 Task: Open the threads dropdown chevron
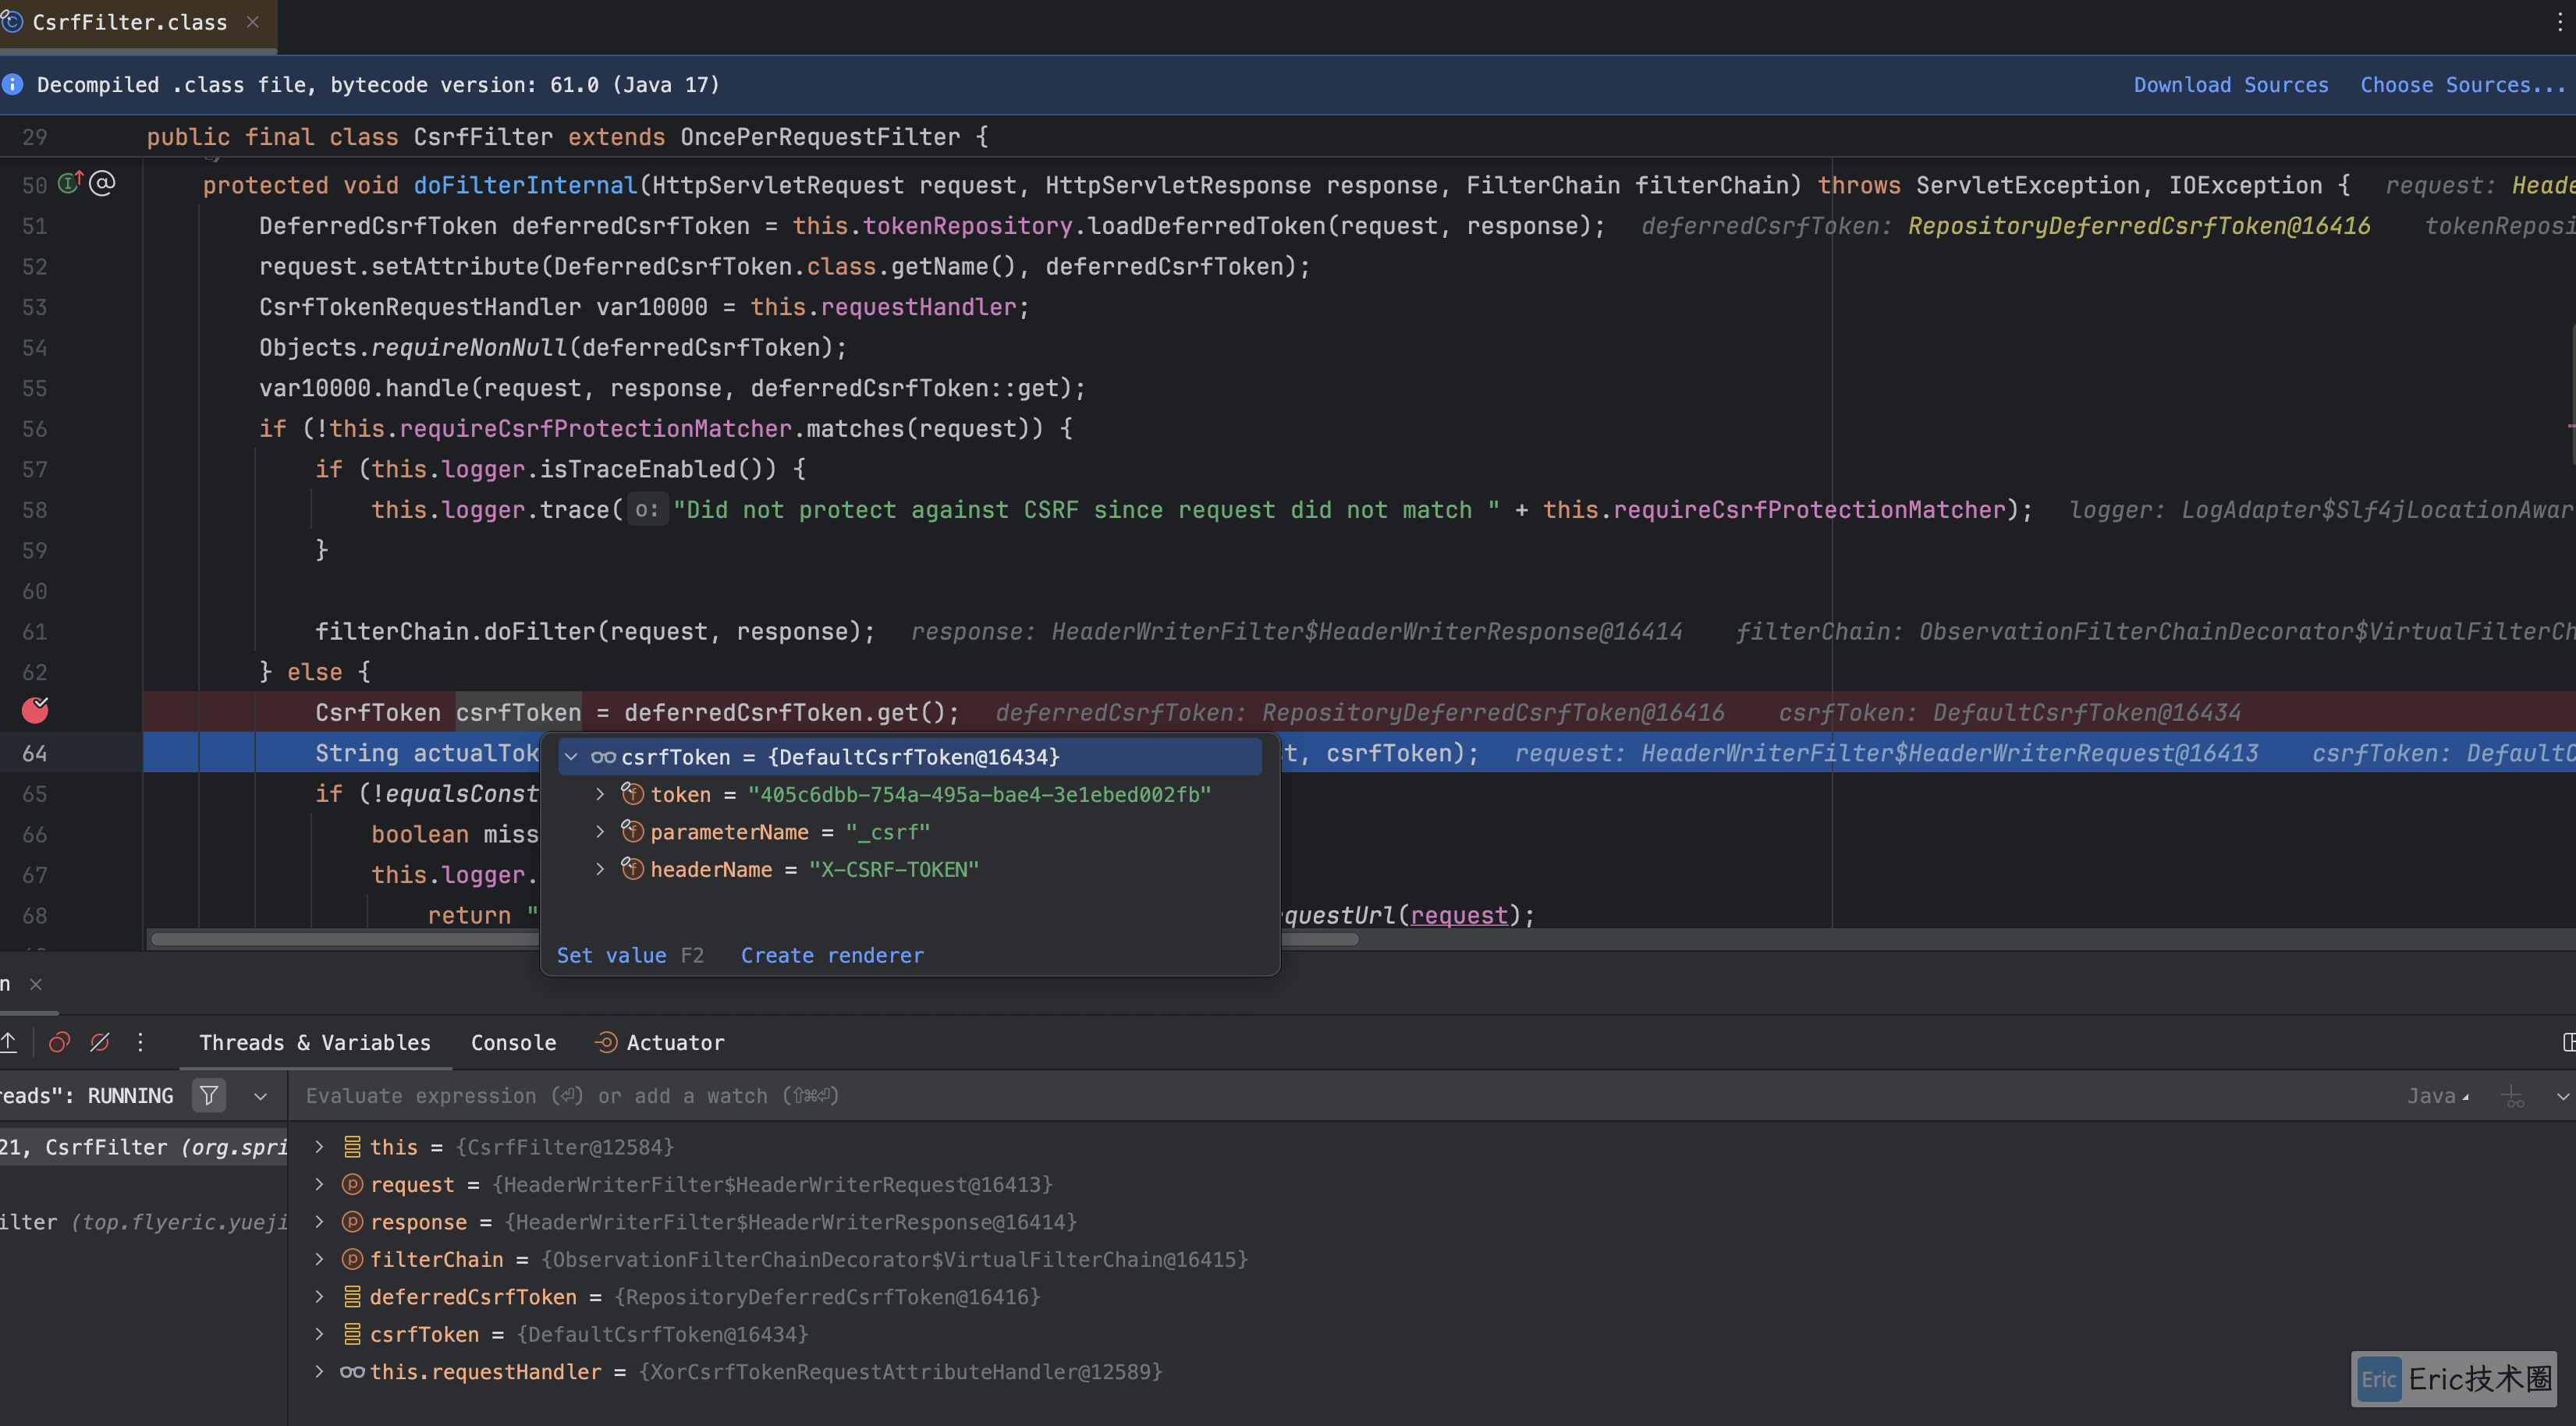tap(260, 1096)
